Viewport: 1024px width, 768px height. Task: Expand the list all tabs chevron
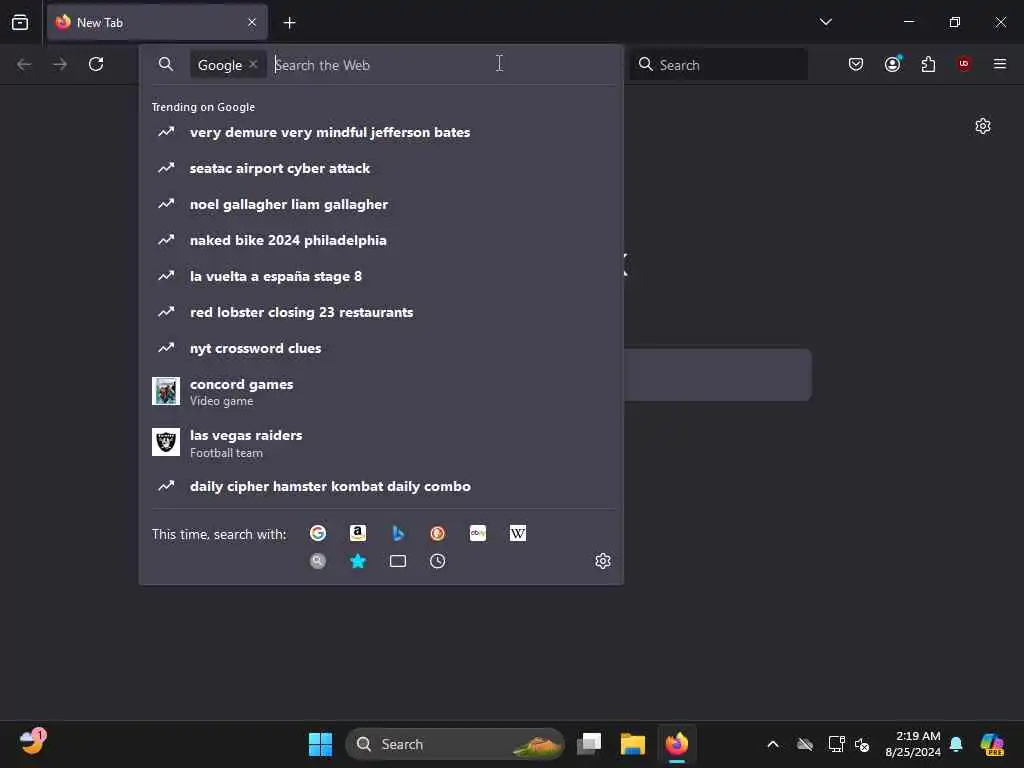[825, 22]
